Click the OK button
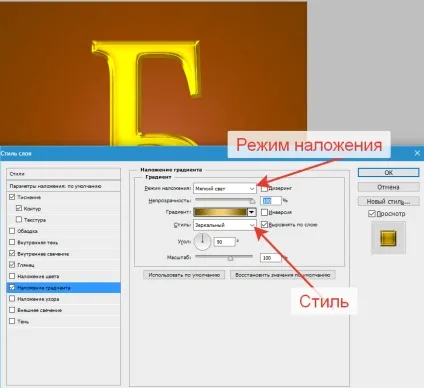This screenshot has height=388, width=424. pyautogui.click(x=388, y=172)
